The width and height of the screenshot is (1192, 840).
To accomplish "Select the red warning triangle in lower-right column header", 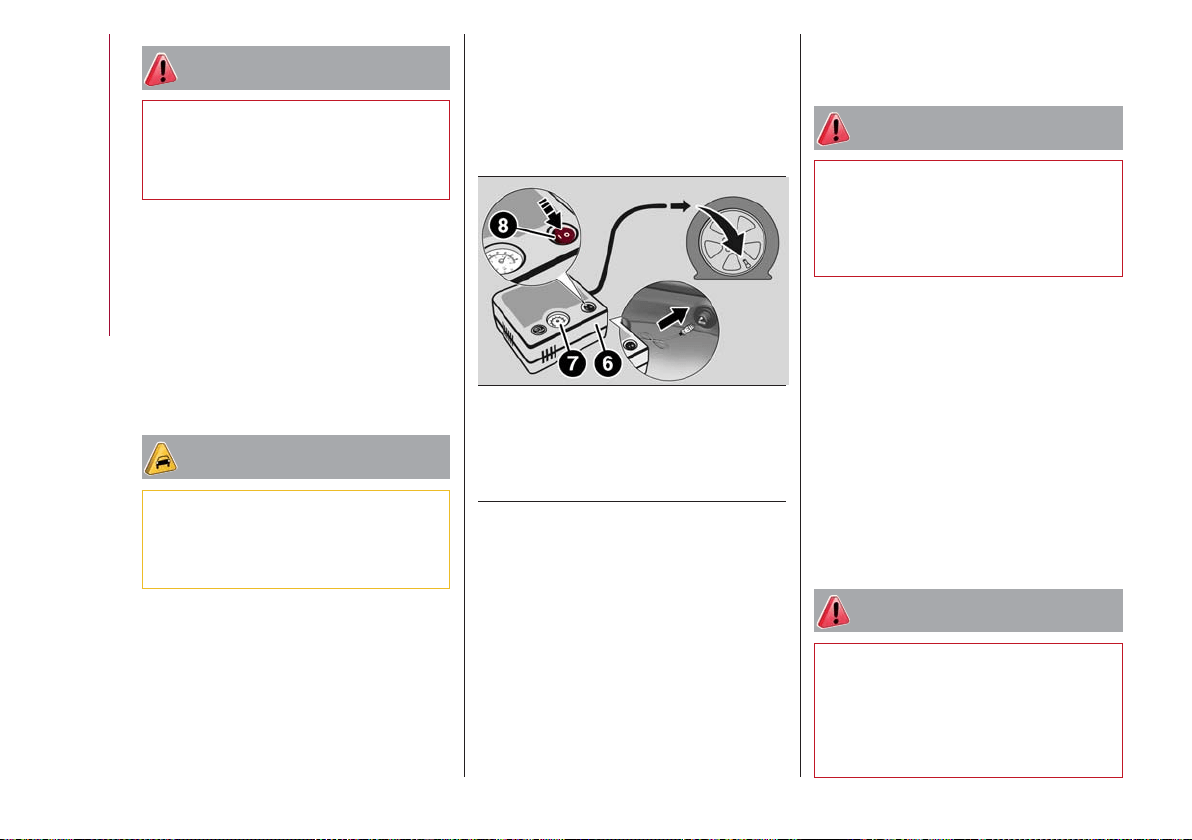I will pos(833,611).
